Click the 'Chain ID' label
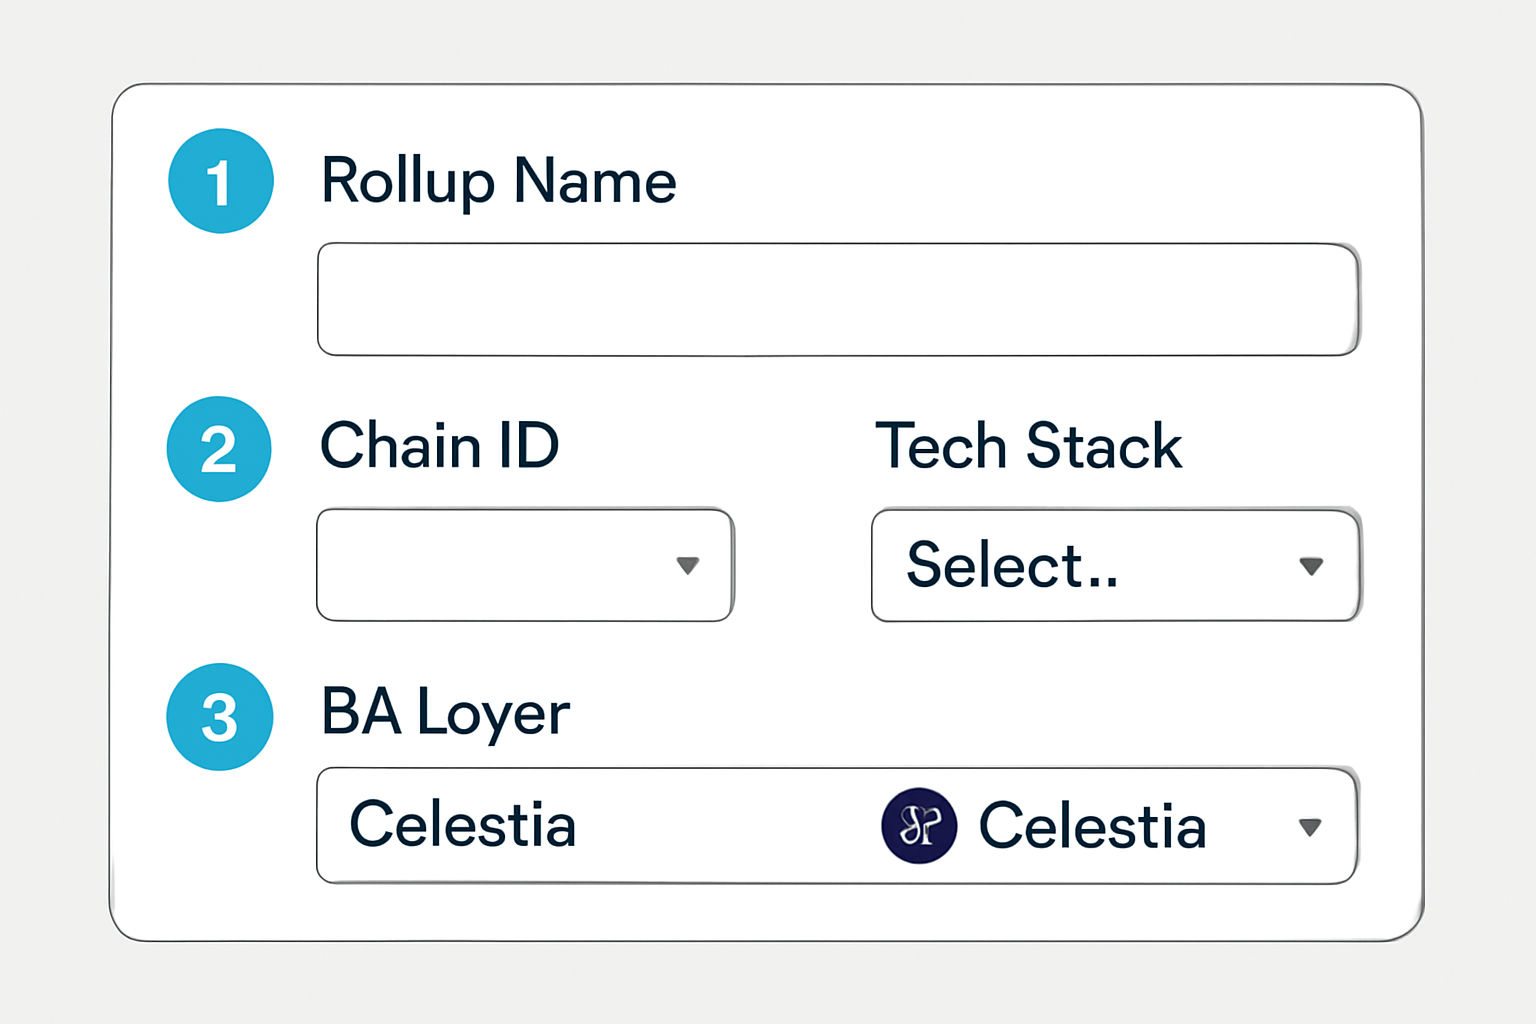 coord(439,446)
